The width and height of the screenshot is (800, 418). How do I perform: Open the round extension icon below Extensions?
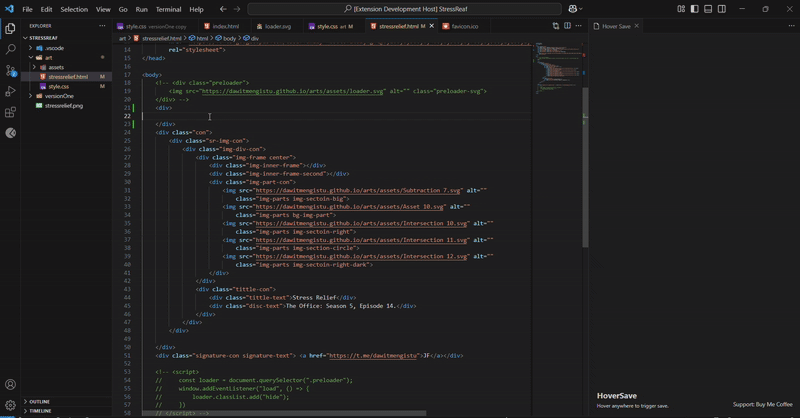[10, 133]
